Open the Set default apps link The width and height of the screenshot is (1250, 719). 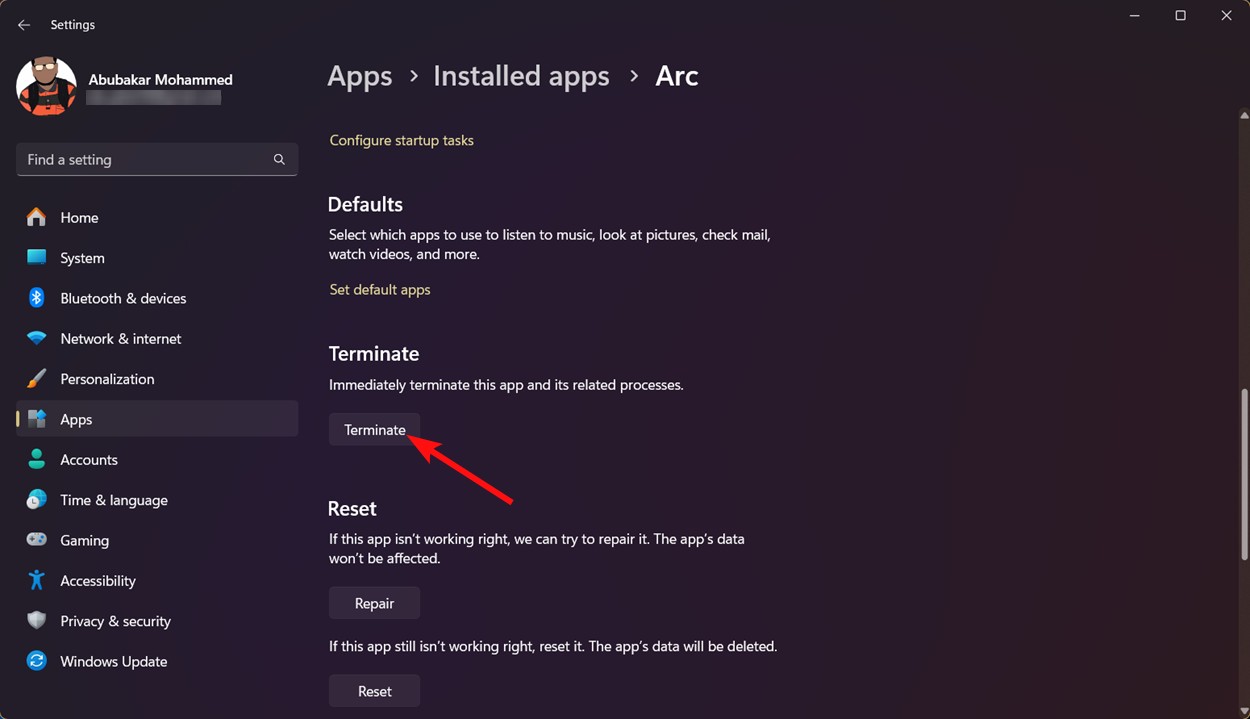pyautogui.click(x=379, y=289)
